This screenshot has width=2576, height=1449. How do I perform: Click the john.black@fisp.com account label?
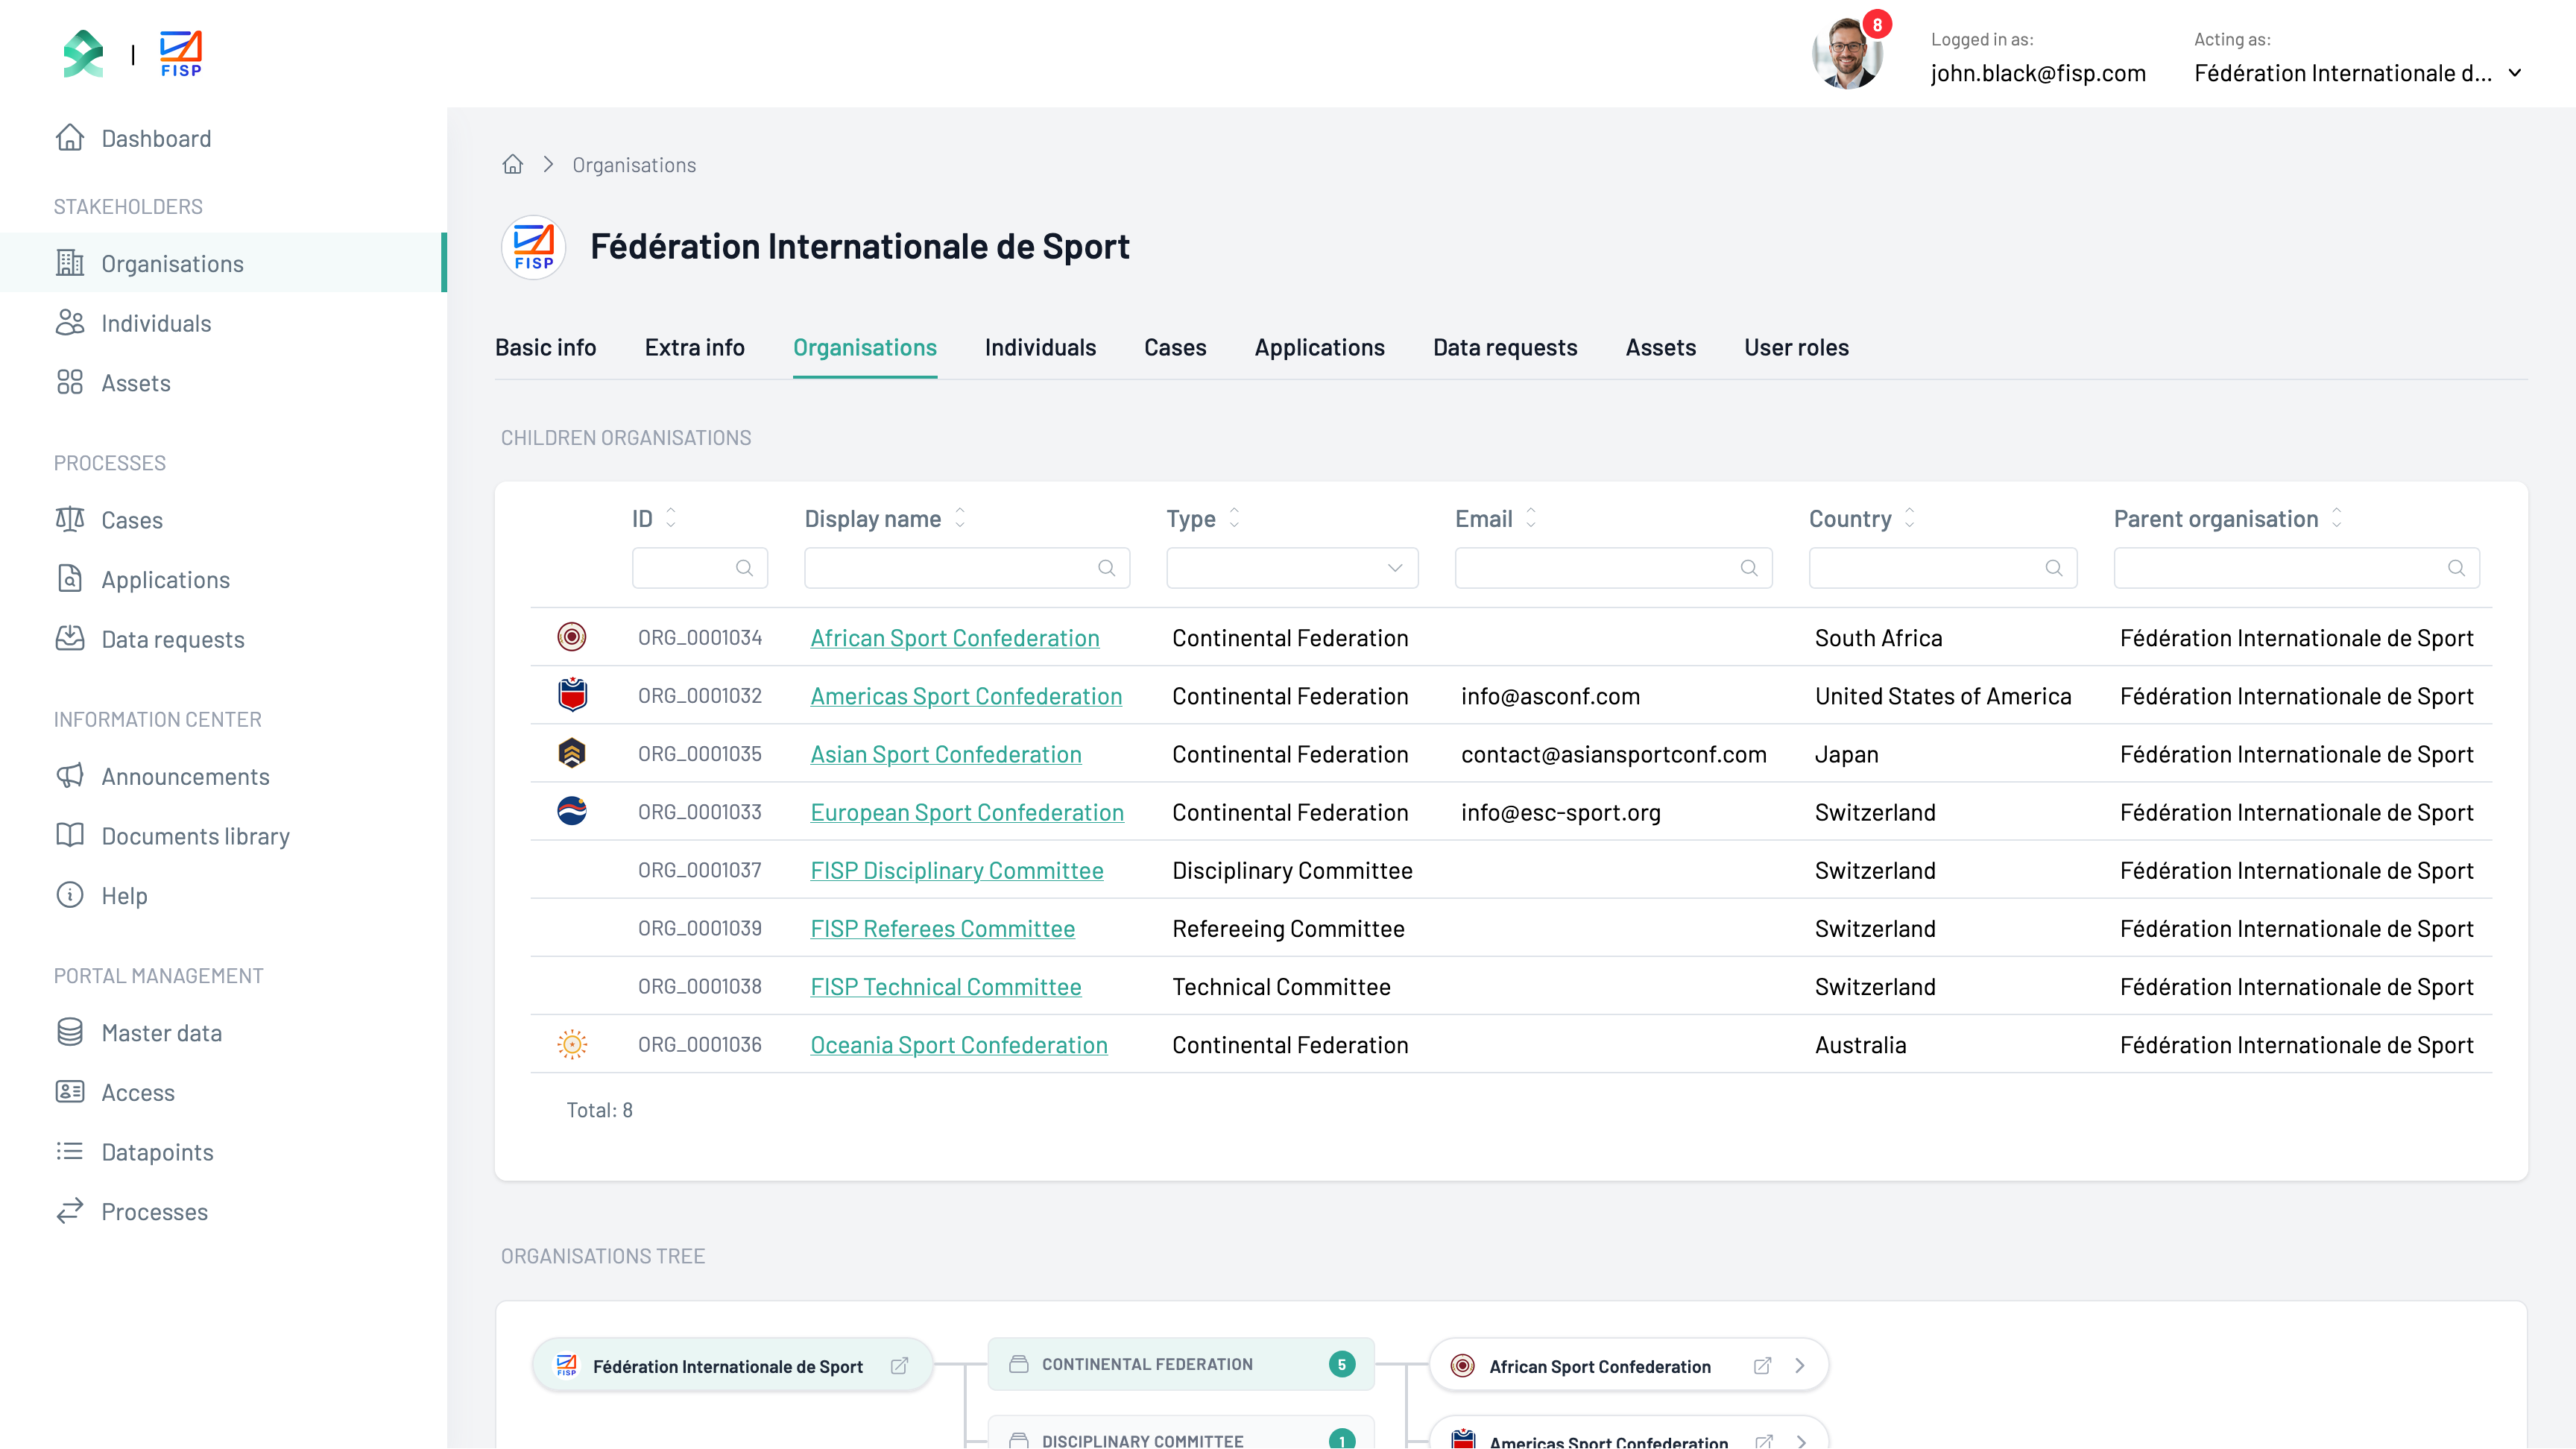(x=2038, y=73)
